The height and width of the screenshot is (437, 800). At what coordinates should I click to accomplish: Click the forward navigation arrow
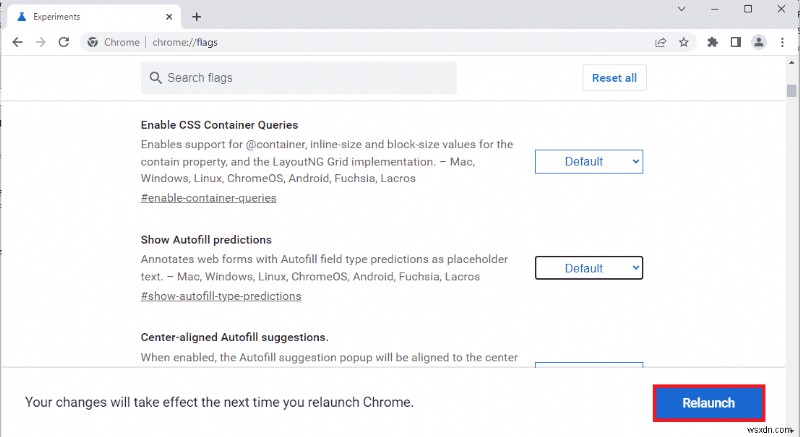pos(40,42)
